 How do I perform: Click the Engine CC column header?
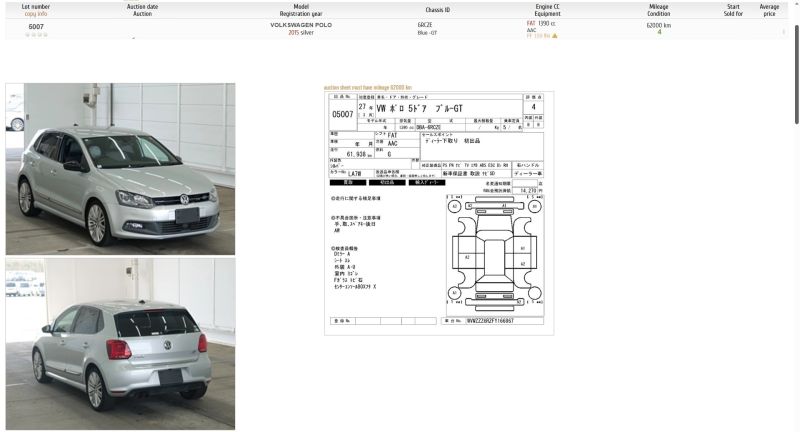coord(547,7)
